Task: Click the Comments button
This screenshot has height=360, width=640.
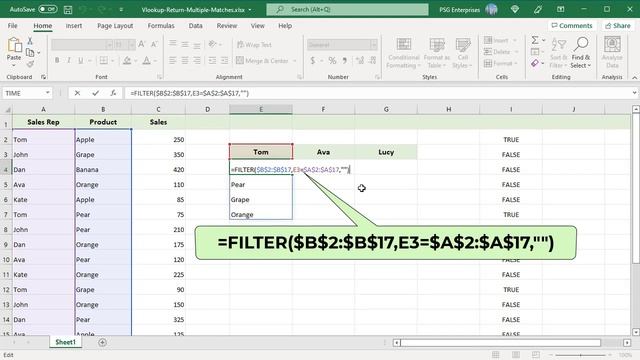Action: (x=571, y=26)
